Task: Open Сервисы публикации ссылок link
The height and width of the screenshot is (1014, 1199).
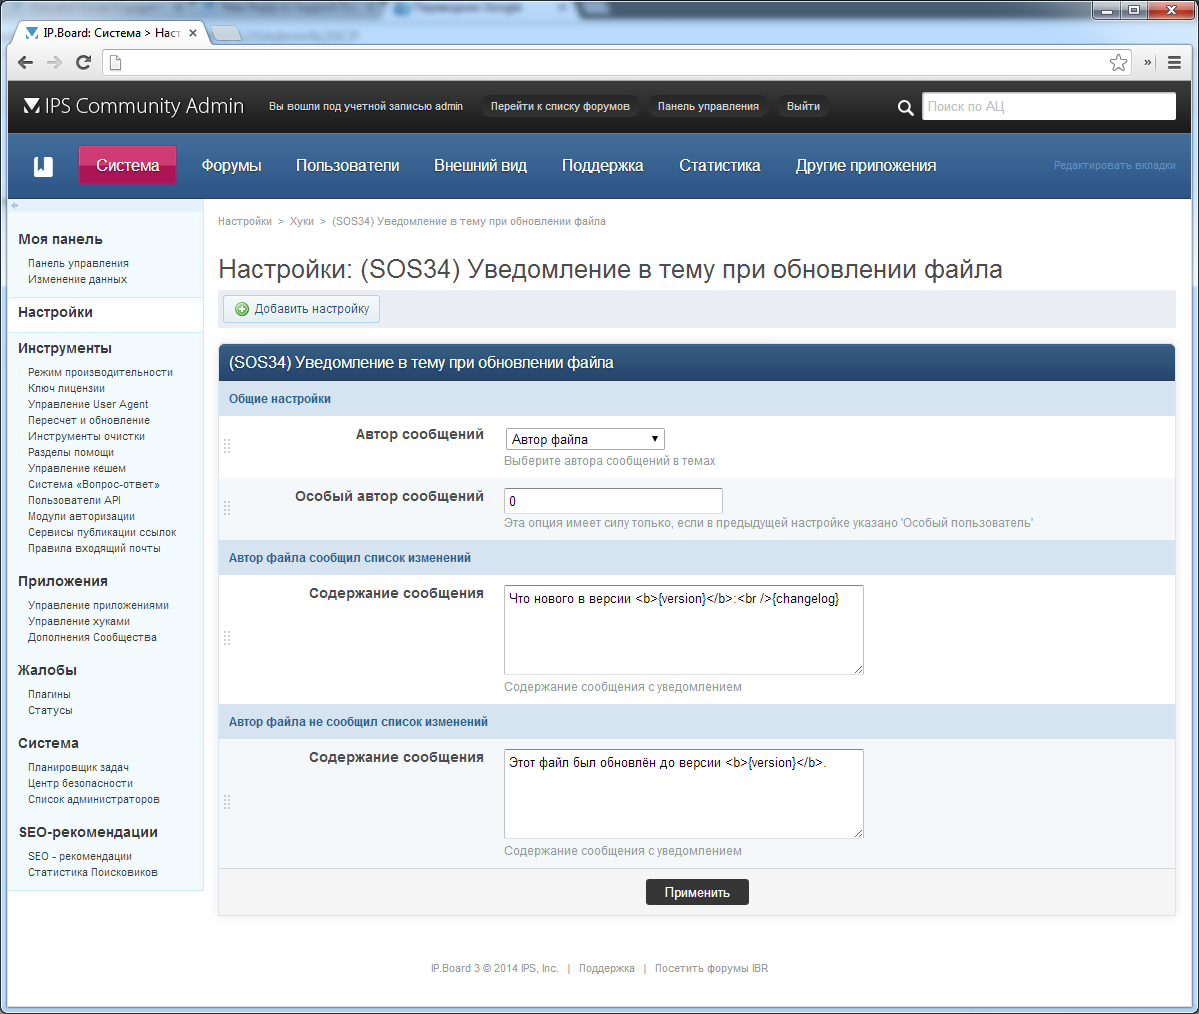Action: (102, 533)
